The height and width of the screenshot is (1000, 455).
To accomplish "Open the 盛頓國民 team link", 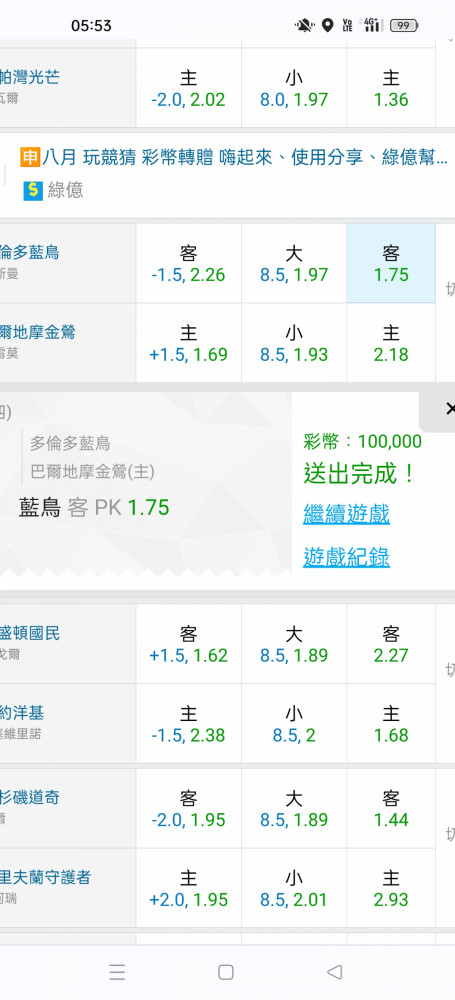I will (x=30, y=633).
